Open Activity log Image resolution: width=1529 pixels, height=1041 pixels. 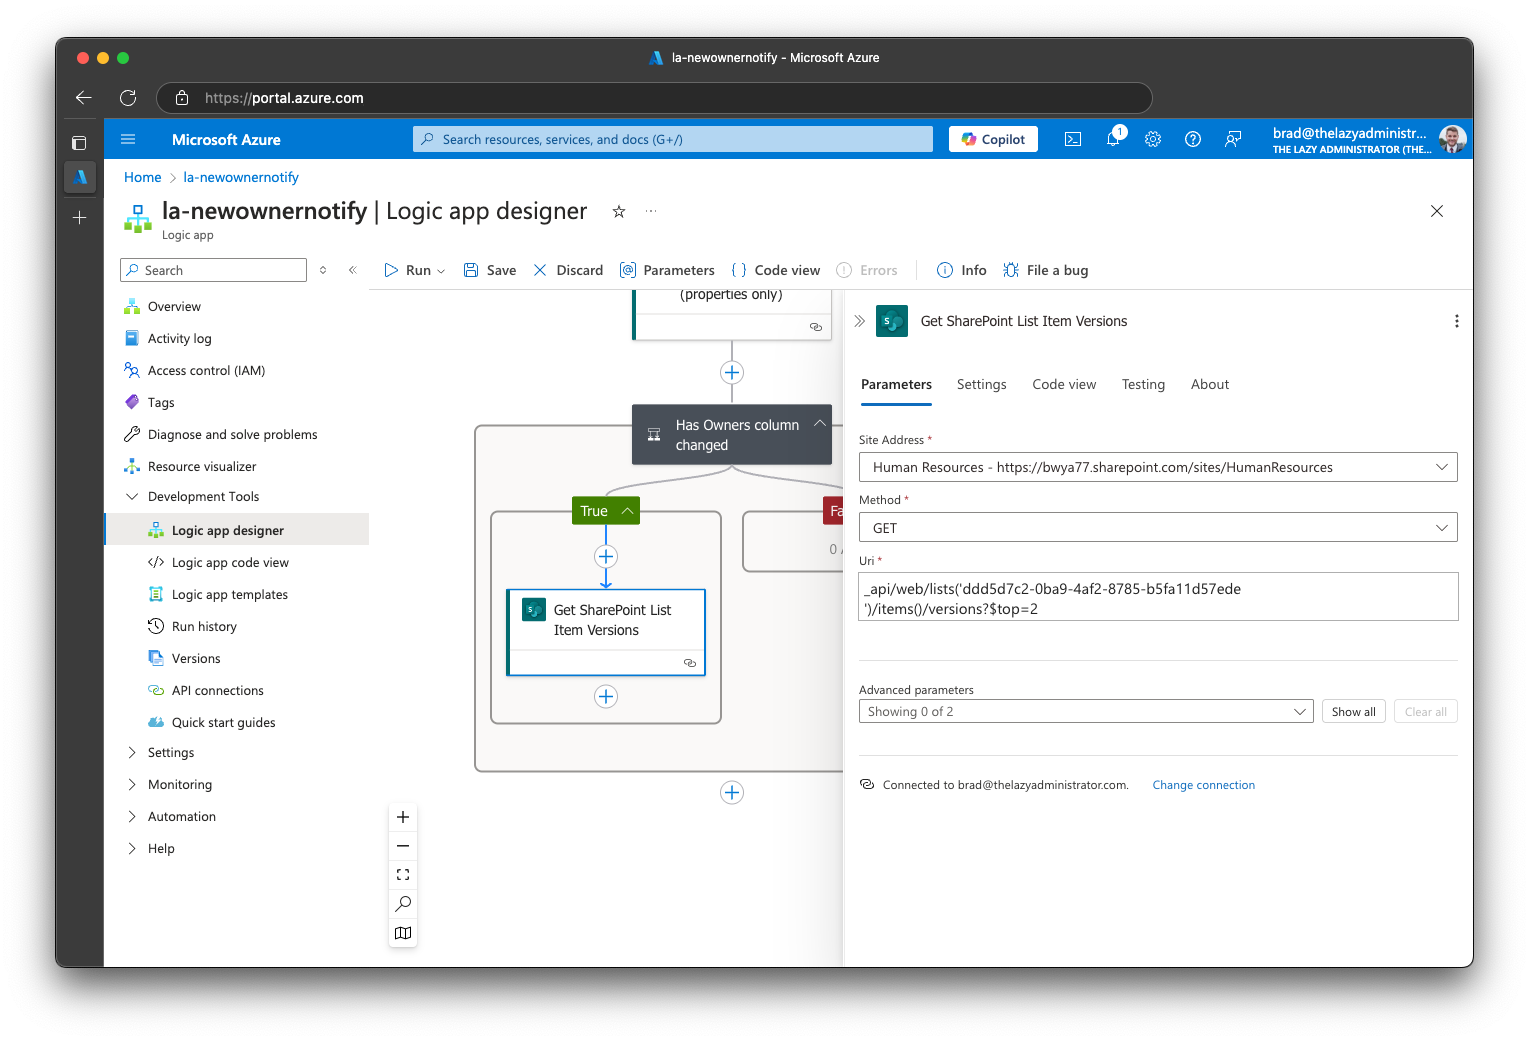click(x=179, y=338)
